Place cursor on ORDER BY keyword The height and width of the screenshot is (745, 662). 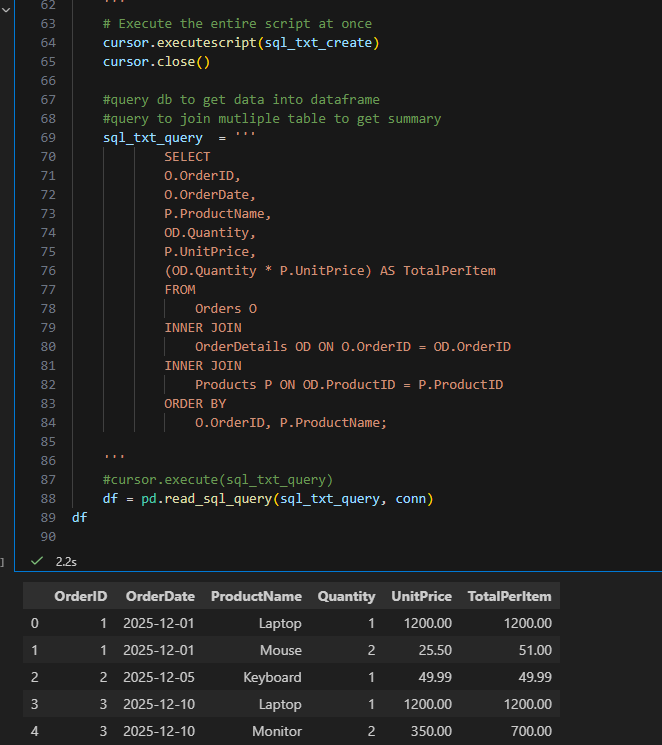point(195,403)
